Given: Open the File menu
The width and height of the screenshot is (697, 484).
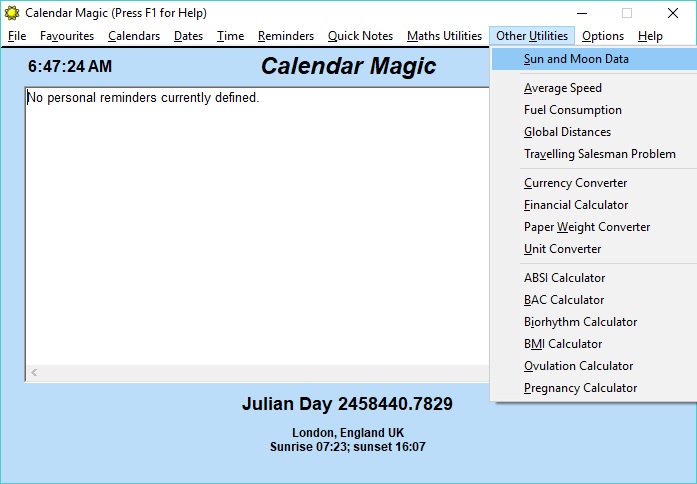Looking at the screenshot, I should click(x=17, y=36).
